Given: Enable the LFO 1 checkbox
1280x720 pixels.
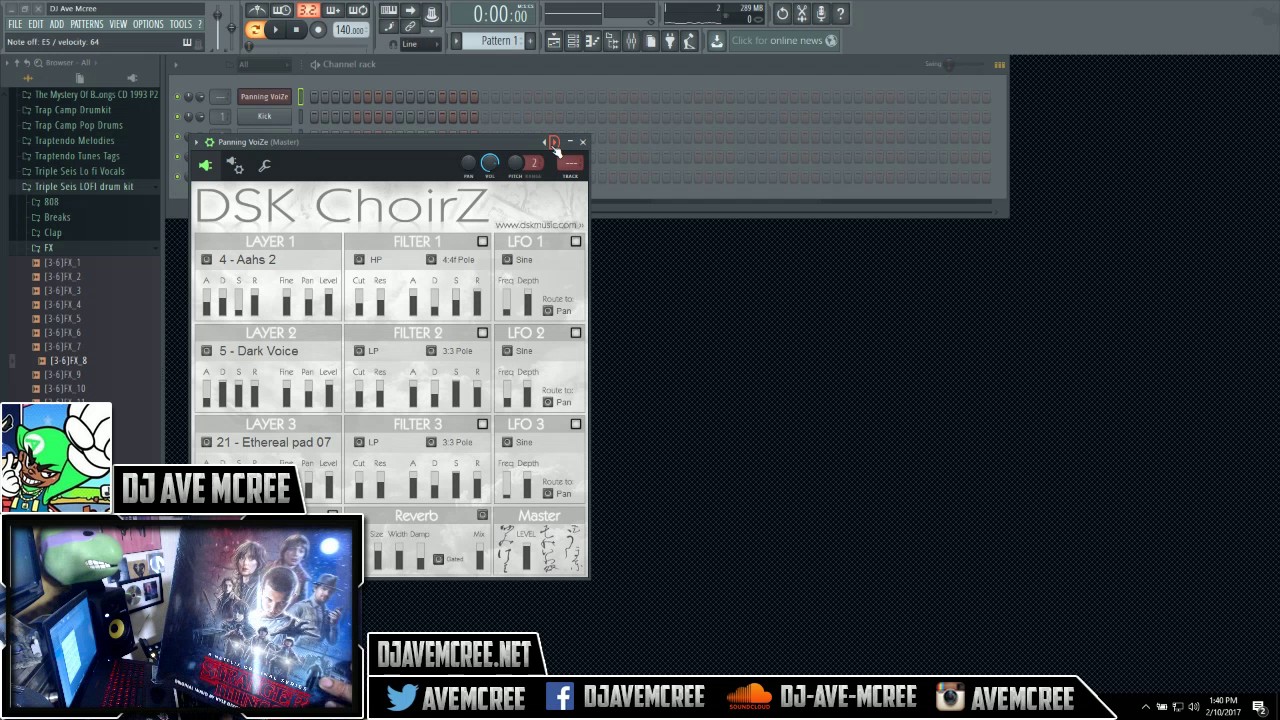Looking at the screenshot, I should click(576, 241).
